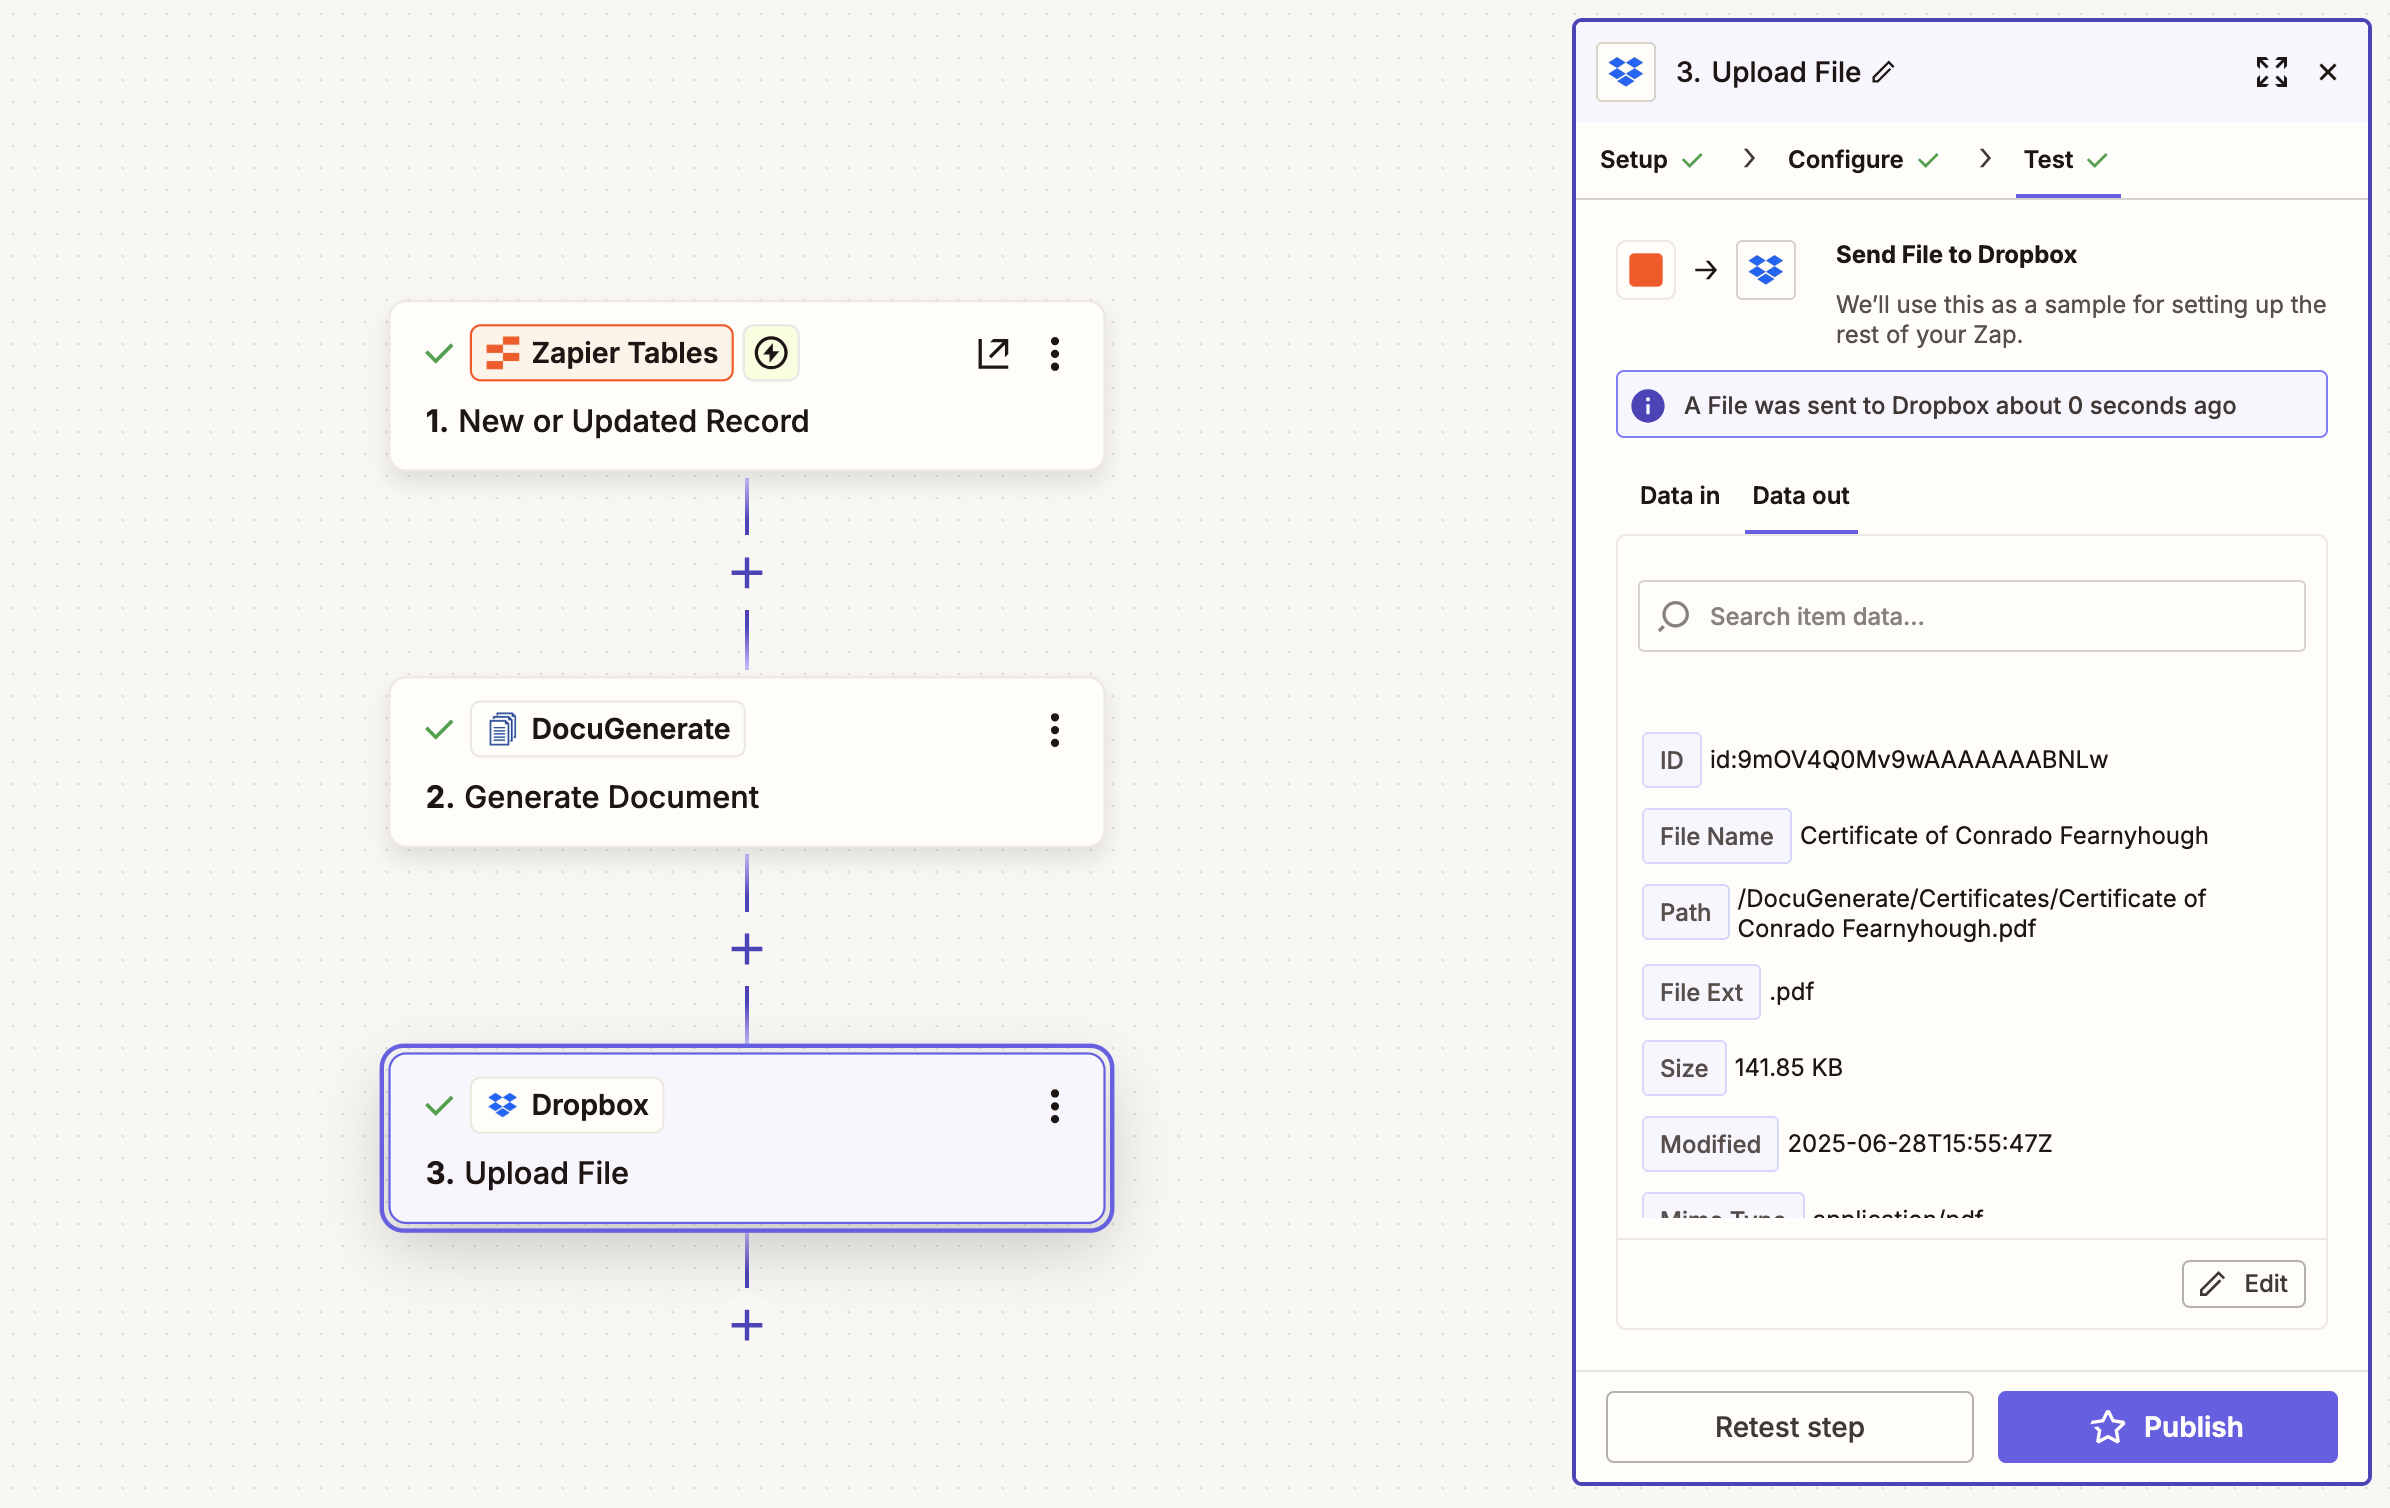Image resolution: width=2390 pixels, height=1508 pixels.
Task: Select the New or Updated Record step
Action: (747, 386)
